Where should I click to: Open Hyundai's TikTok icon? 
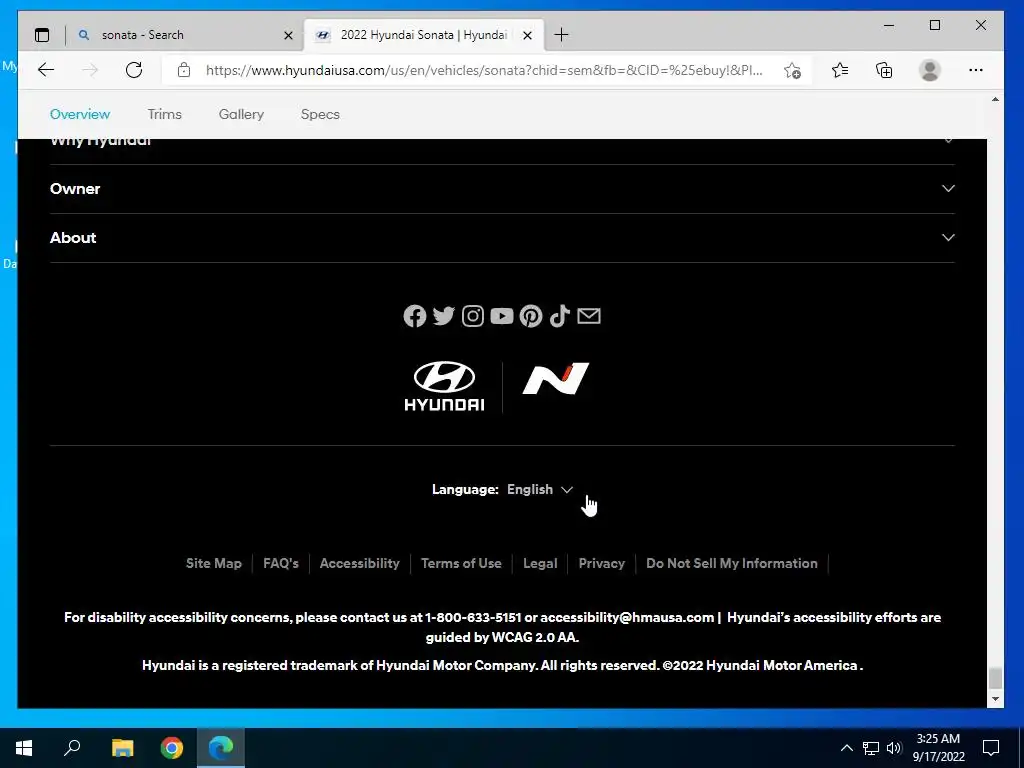tap(560, 316)
